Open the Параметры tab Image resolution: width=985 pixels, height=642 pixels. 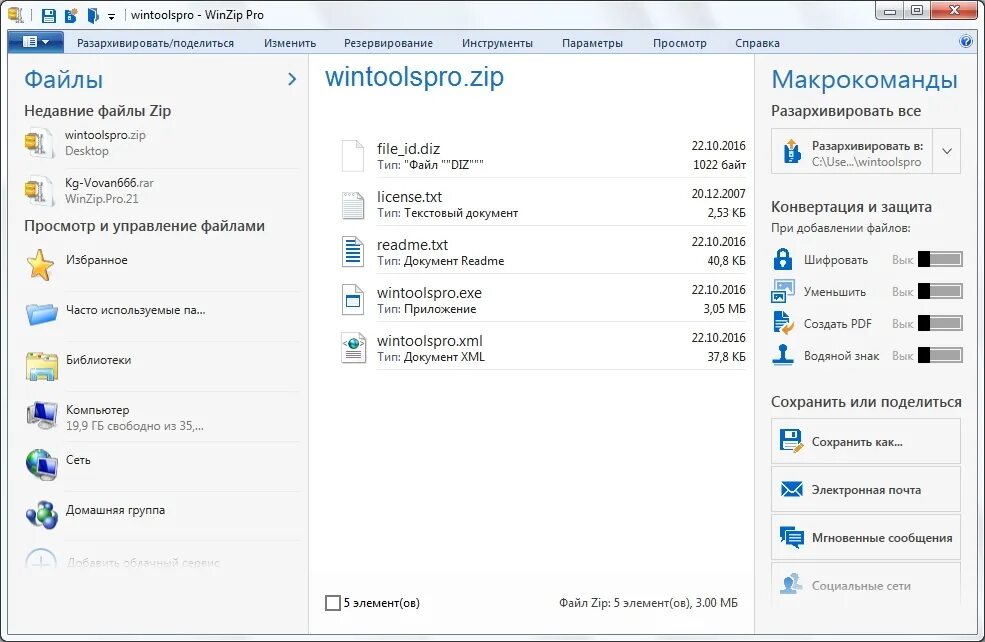592,43
